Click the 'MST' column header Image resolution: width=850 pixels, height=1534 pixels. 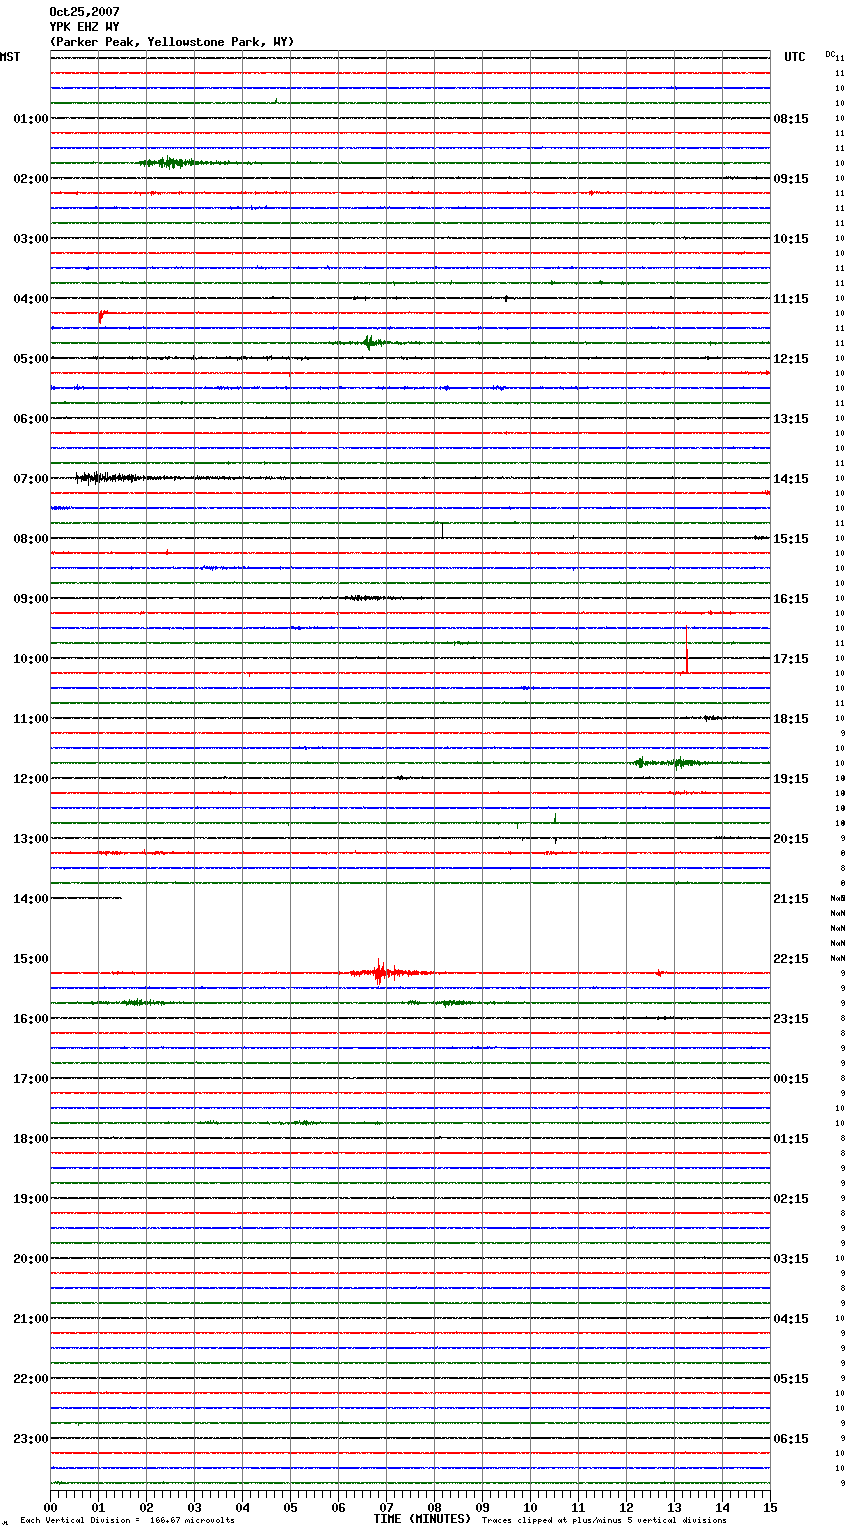tap(10, 57)
